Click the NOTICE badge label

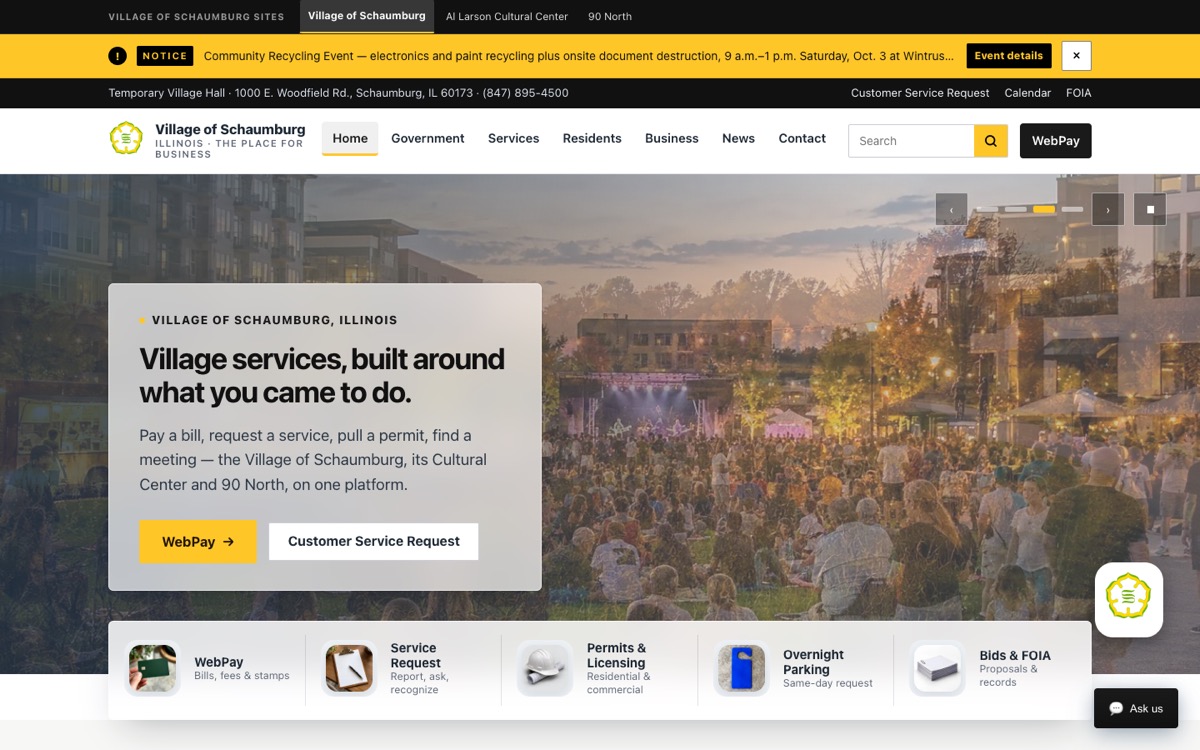(165, 56)
